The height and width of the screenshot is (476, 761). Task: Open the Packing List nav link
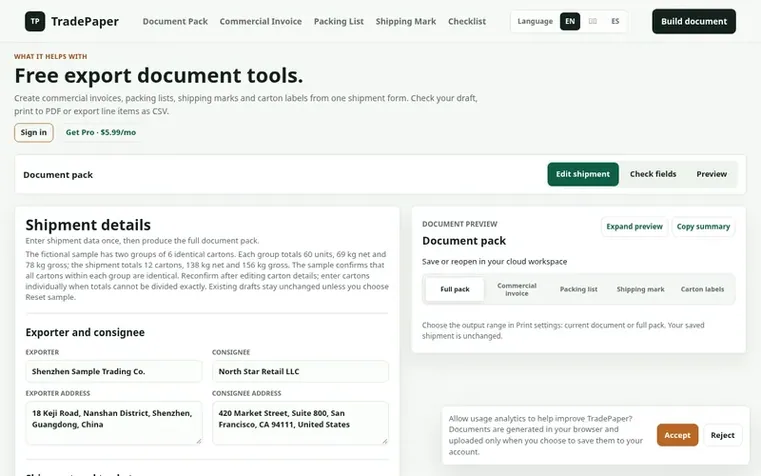click(x=339, y=21)
